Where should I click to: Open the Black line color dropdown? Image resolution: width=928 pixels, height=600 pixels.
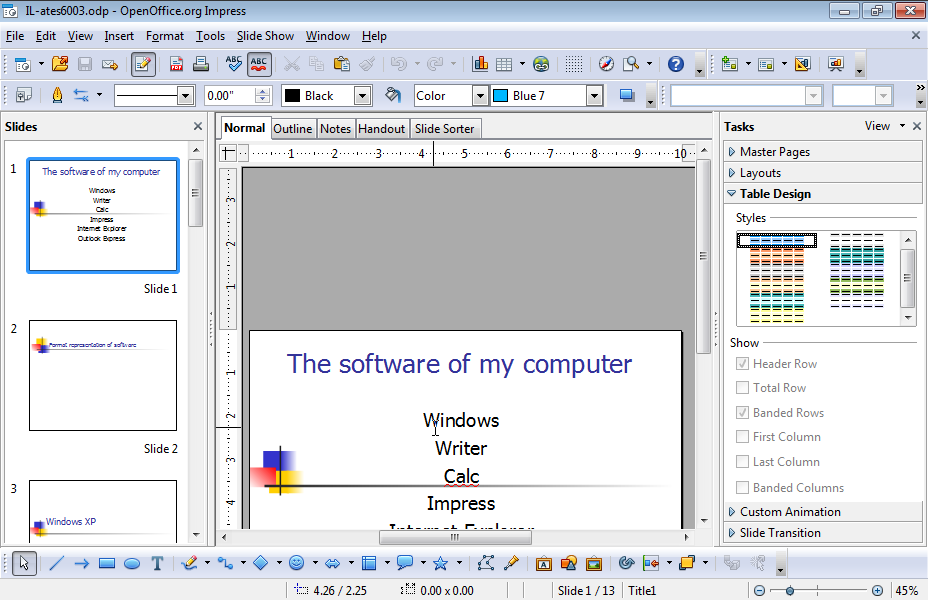click(x=362, y=95)
